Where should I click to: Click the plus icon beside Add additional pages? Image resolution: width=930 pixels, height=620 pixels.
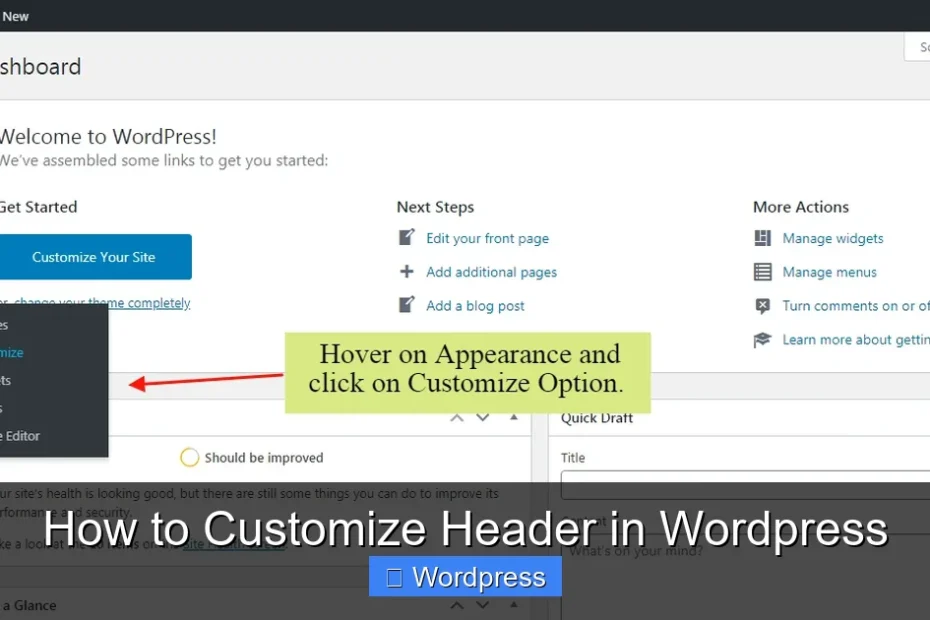(x=406, y=272)
